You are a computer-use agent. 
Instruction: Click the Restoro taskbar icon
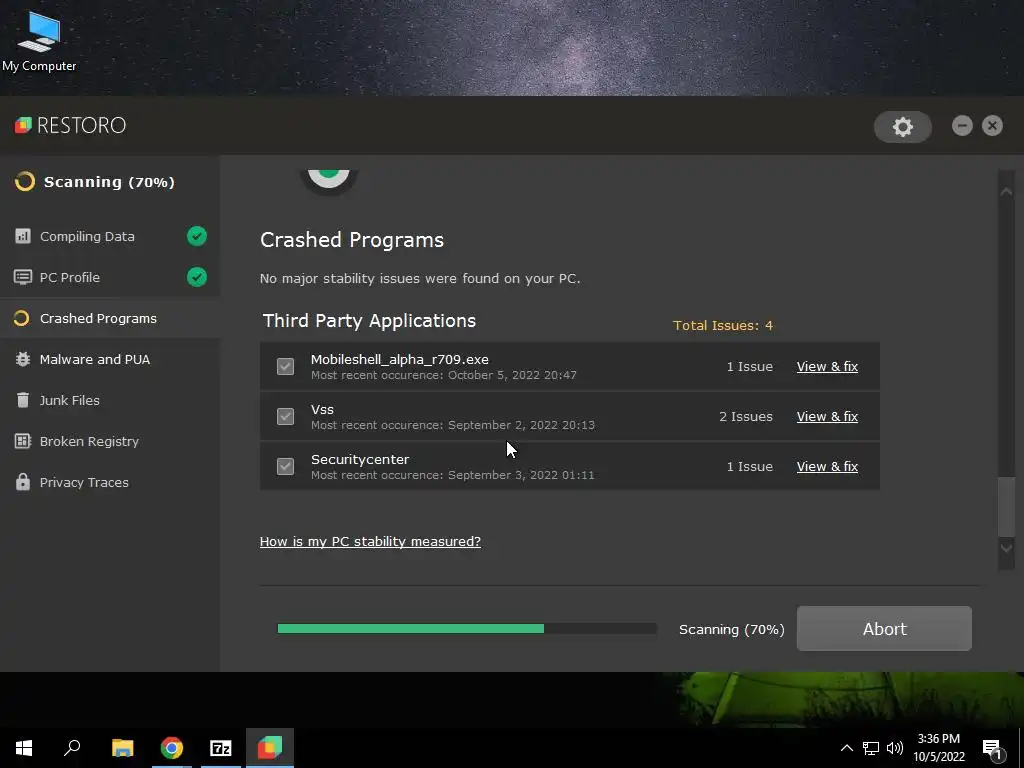(270, 748)
